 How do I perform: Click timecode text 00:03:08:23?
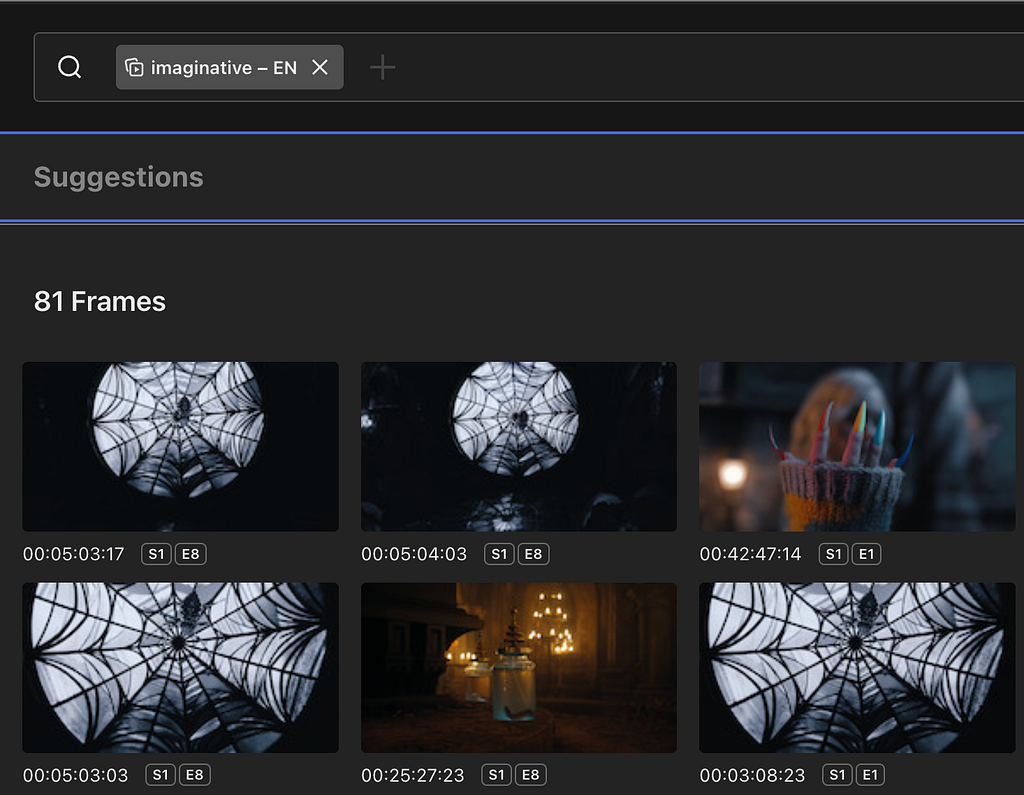click(x=752, y=775)
